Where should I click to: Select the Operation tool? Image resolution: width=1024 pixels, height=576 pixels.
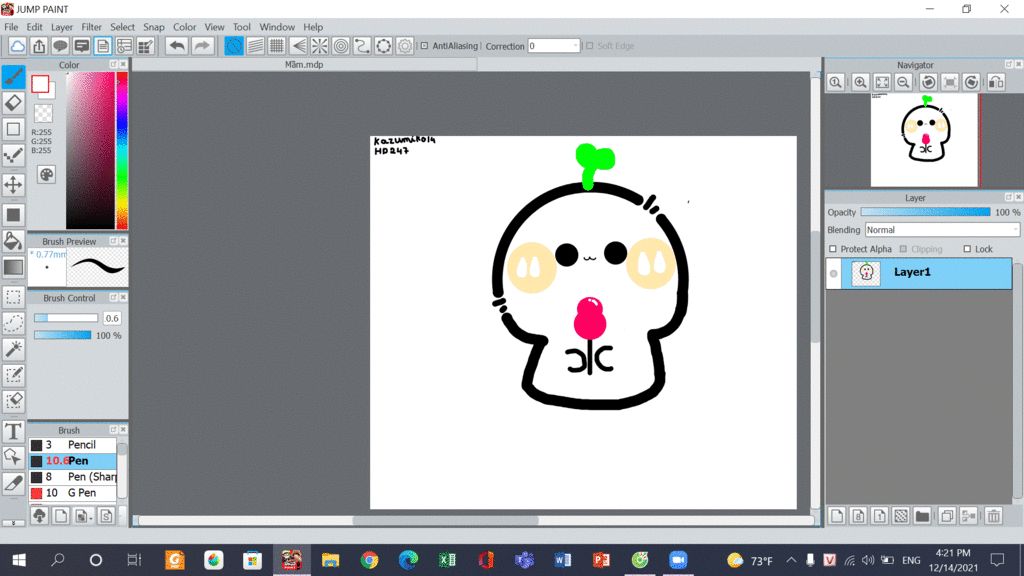(13, 457)
